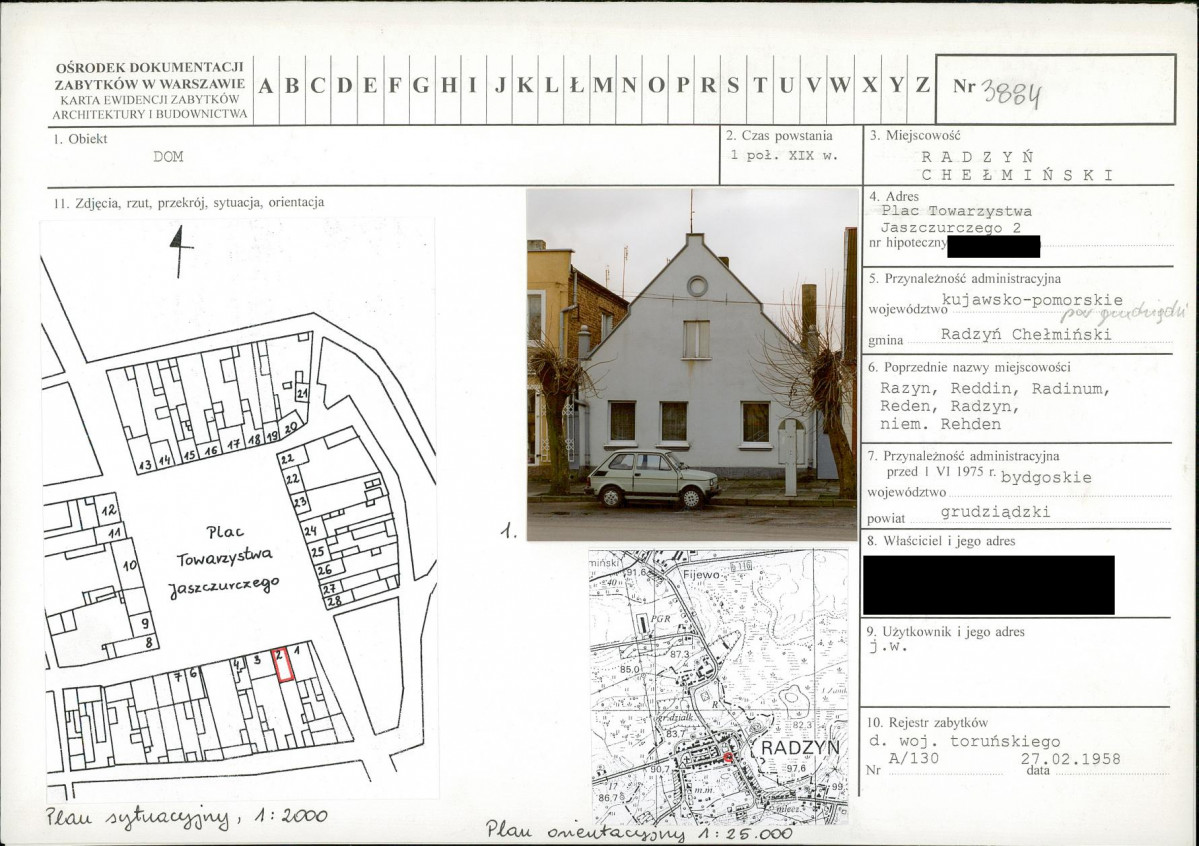Click the label '10. Rejestr zabytków'

pyautogui.click(x=927, y=722)
